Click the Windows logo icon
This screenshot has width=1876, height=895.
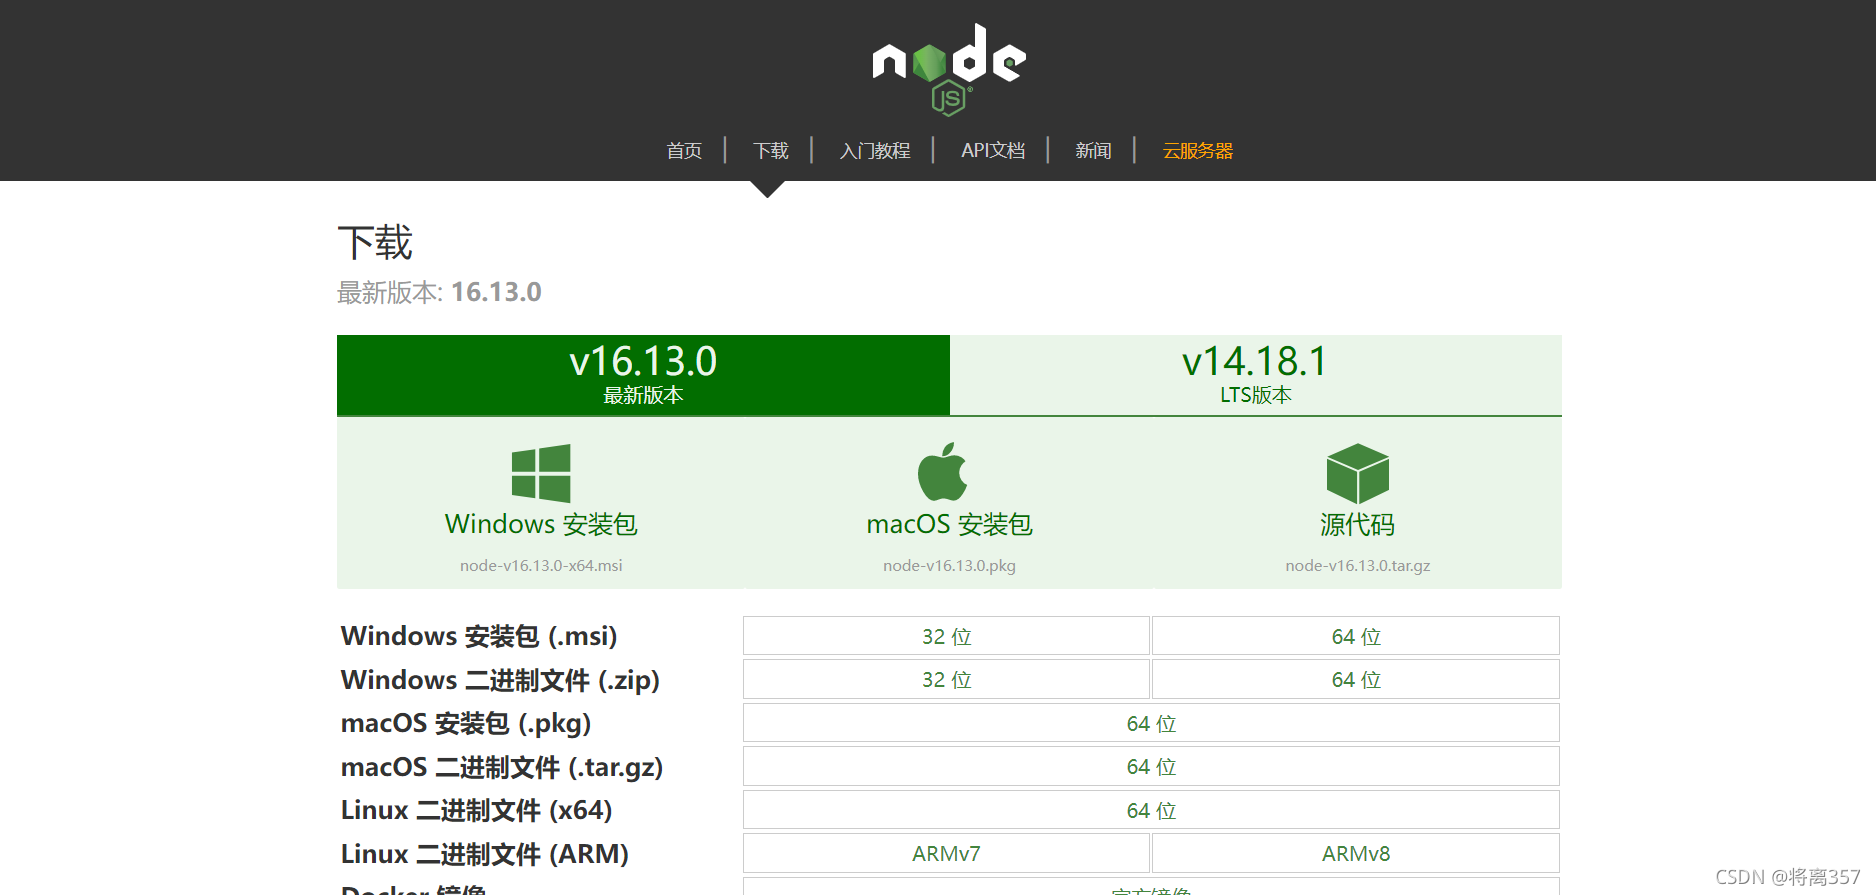tap(541, 473)
